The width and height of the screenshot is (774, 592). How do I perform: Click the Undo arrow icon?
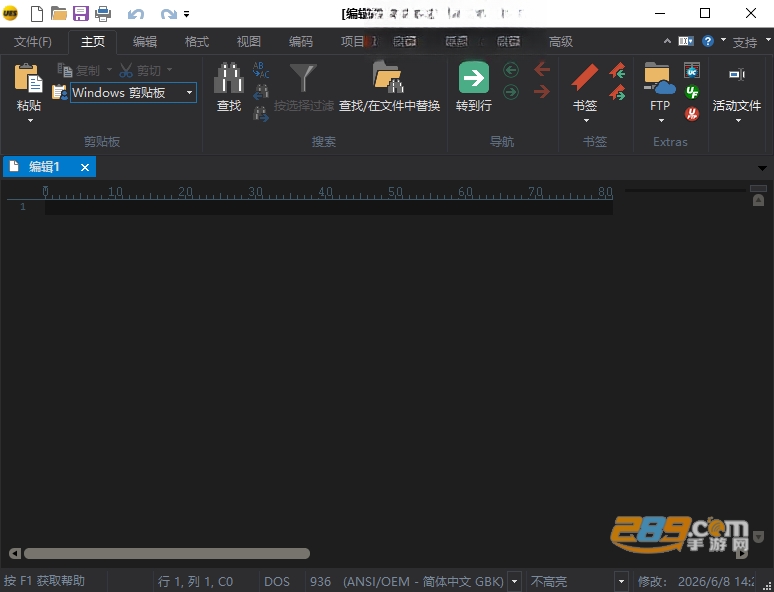tap(136, 14)
